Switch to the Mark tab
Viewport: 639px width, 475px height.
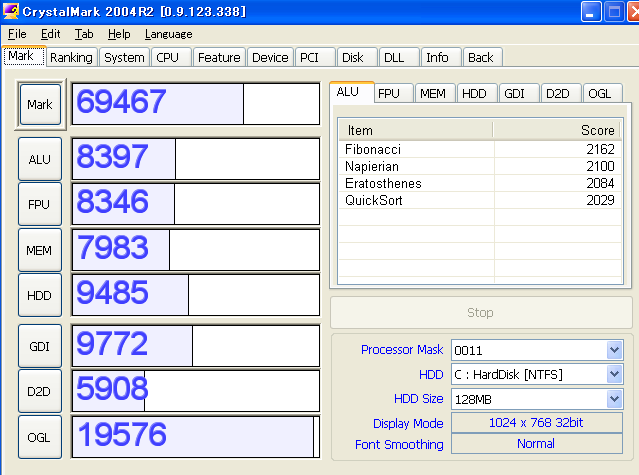(x=24, y=56)
